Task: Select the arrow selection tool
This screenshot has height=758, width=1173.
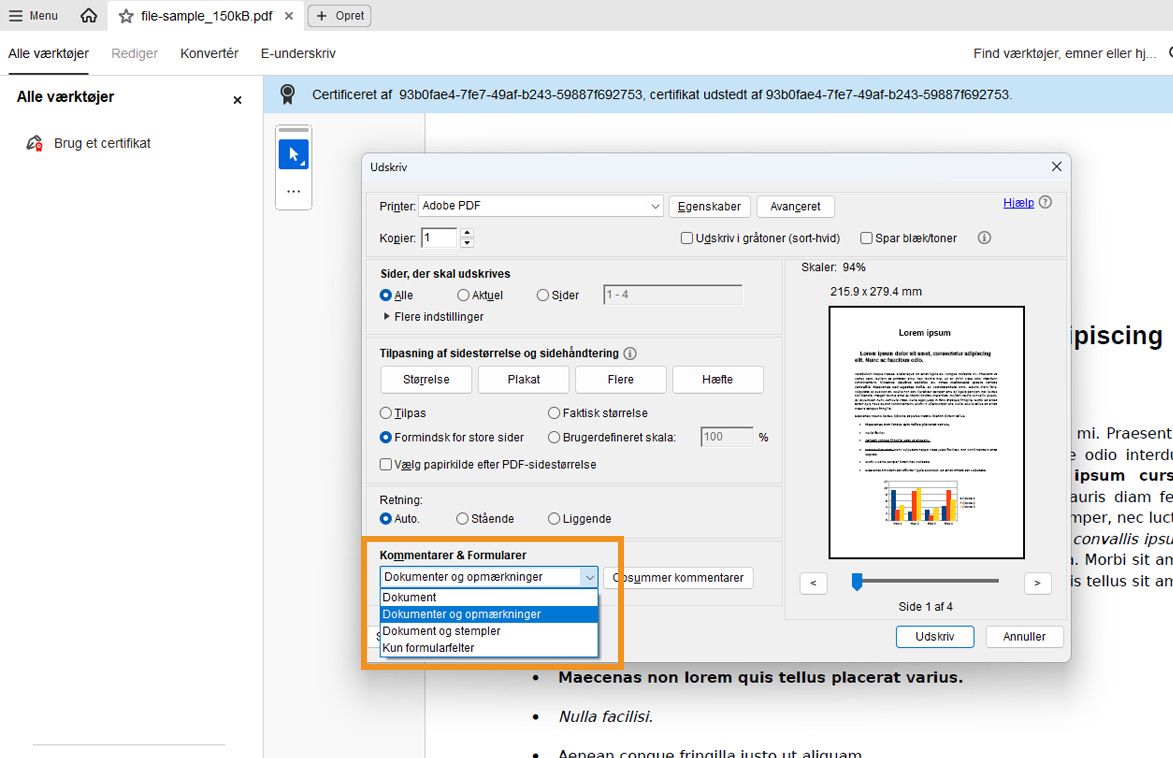Action: tap(293, 154)
